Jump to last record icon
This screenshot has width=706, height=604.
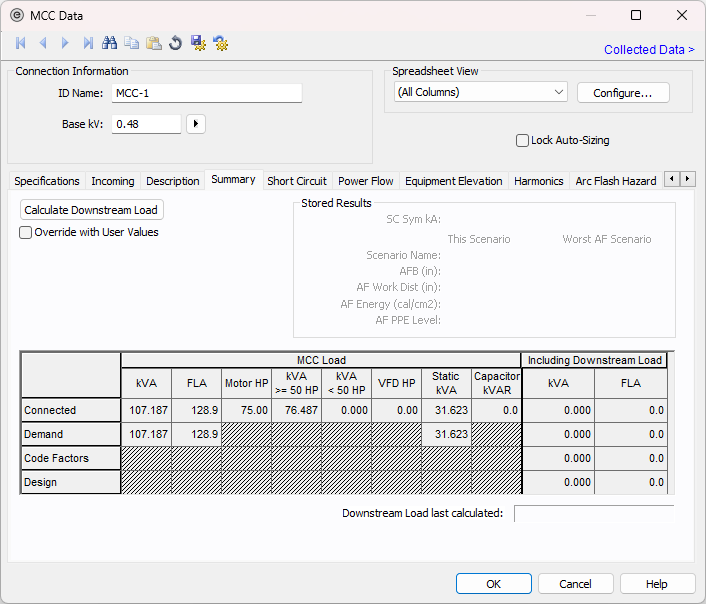pos(88,43)
